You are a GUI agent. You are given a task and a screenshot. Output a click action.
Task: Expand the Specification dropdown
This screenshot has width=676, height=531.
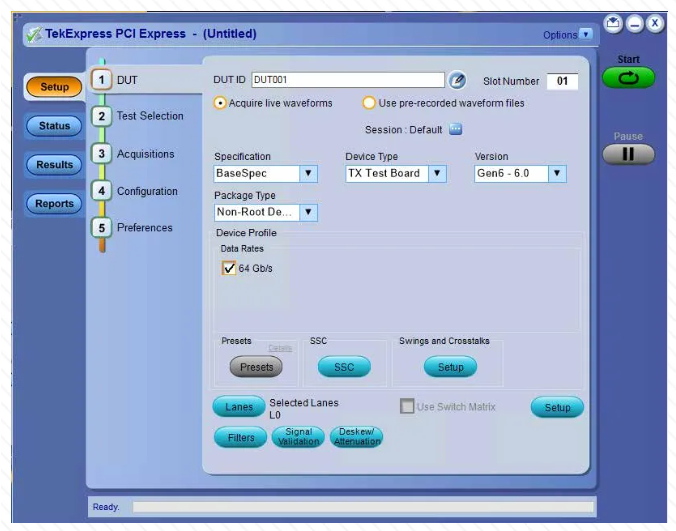tap(308, 173)
